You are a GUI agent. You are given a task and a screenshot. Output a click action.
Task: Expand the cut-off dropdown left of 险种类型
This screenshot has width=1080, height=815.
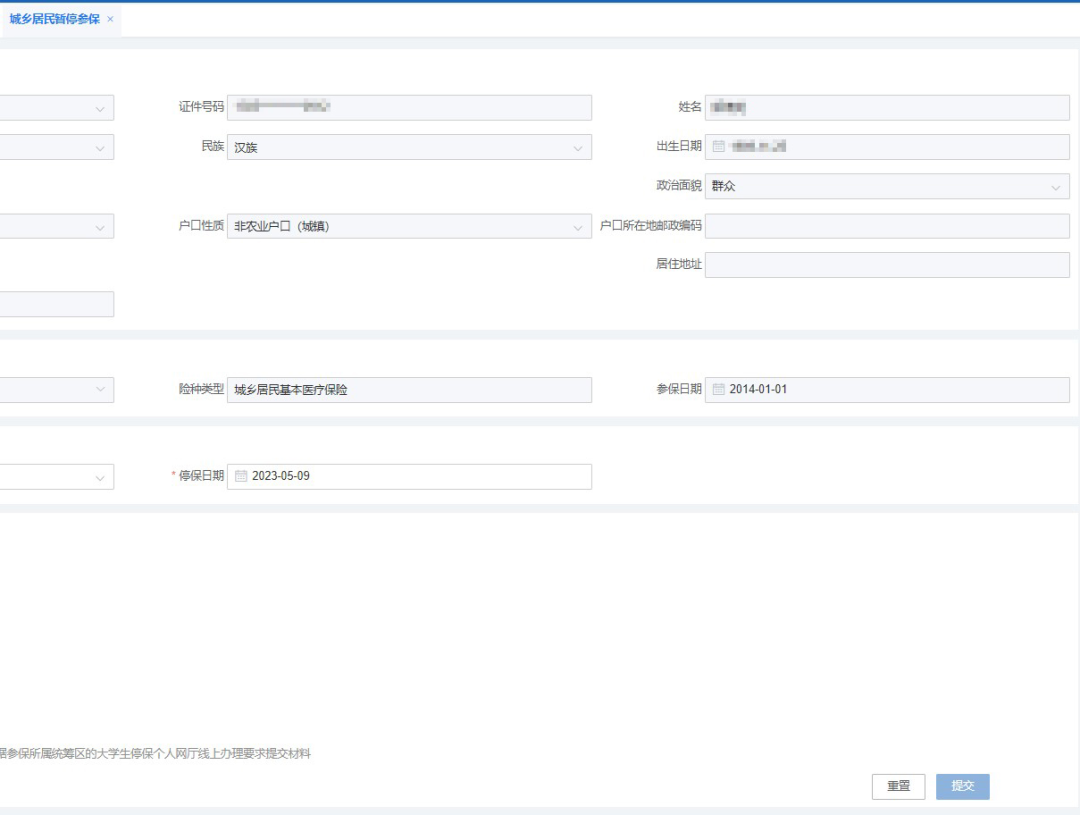(56, 389)
